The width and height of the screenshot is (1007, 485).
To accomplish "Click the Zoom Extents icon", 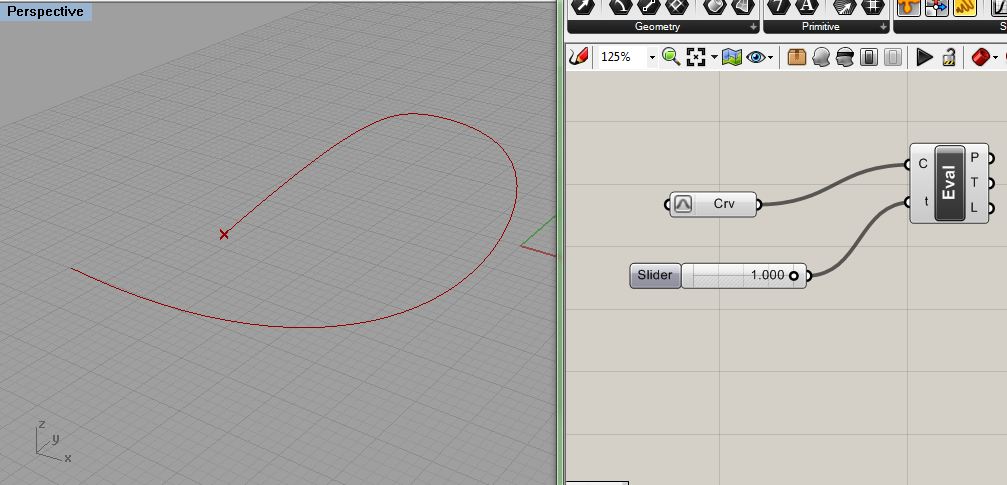I will click(x=696, y=57).
